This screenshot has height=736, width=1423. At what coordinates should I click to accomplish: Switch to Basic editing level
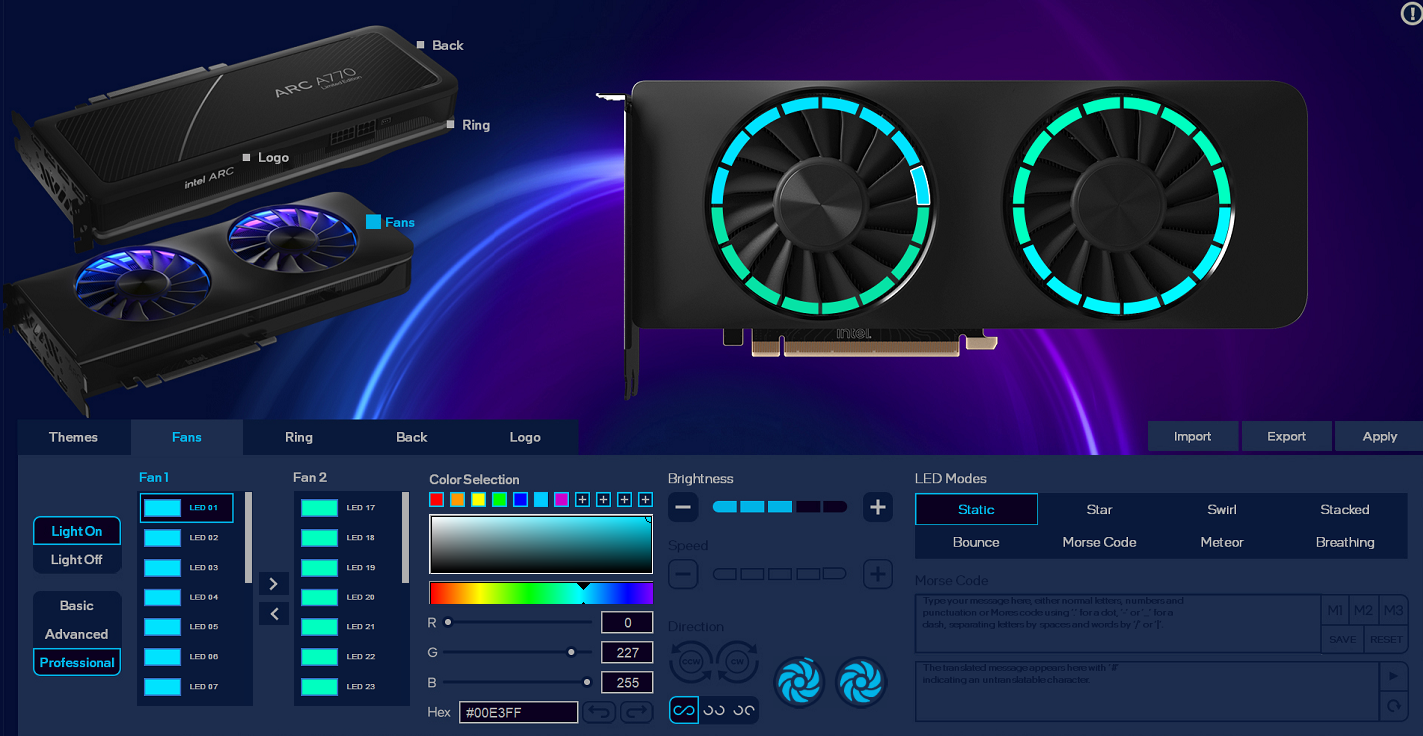(77, 606)
